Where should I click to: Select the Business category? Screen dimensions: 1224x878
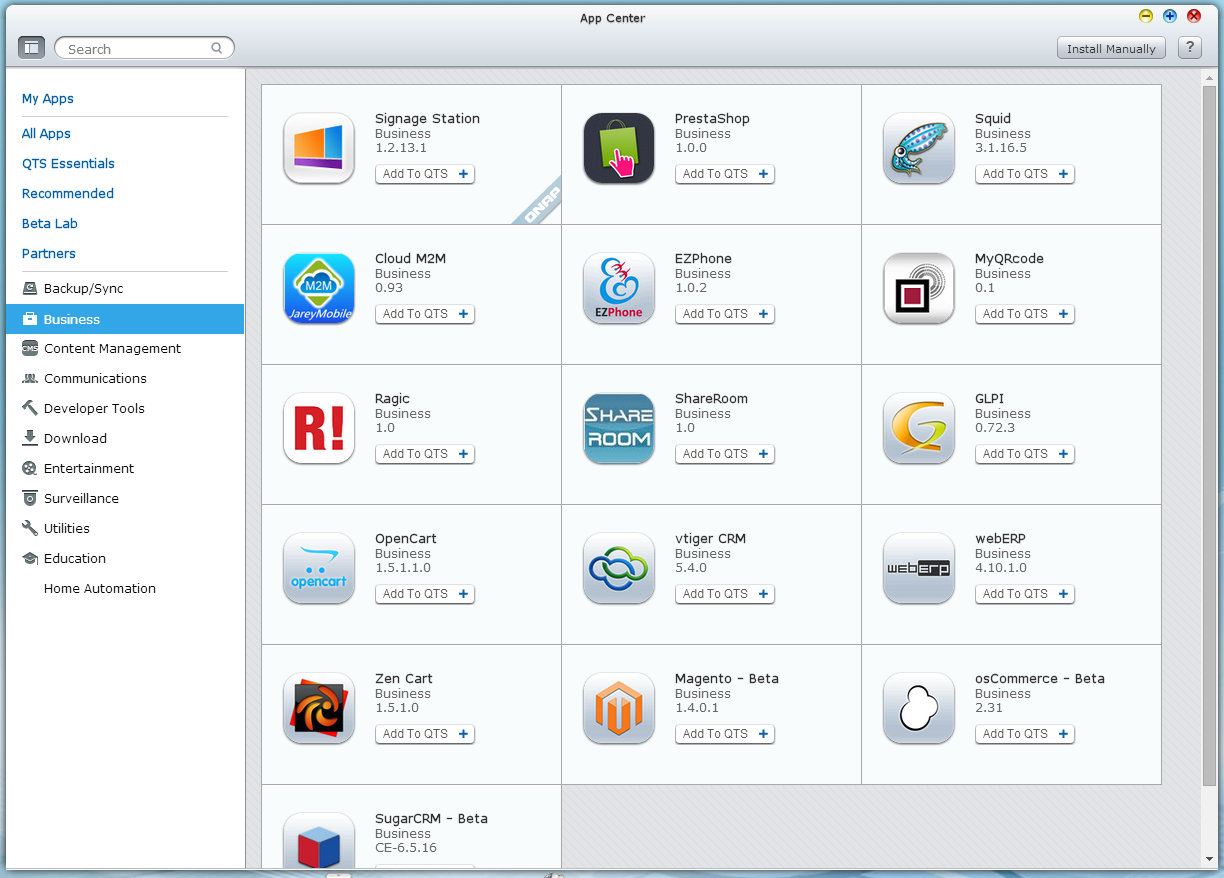click(x=125, y=319)
